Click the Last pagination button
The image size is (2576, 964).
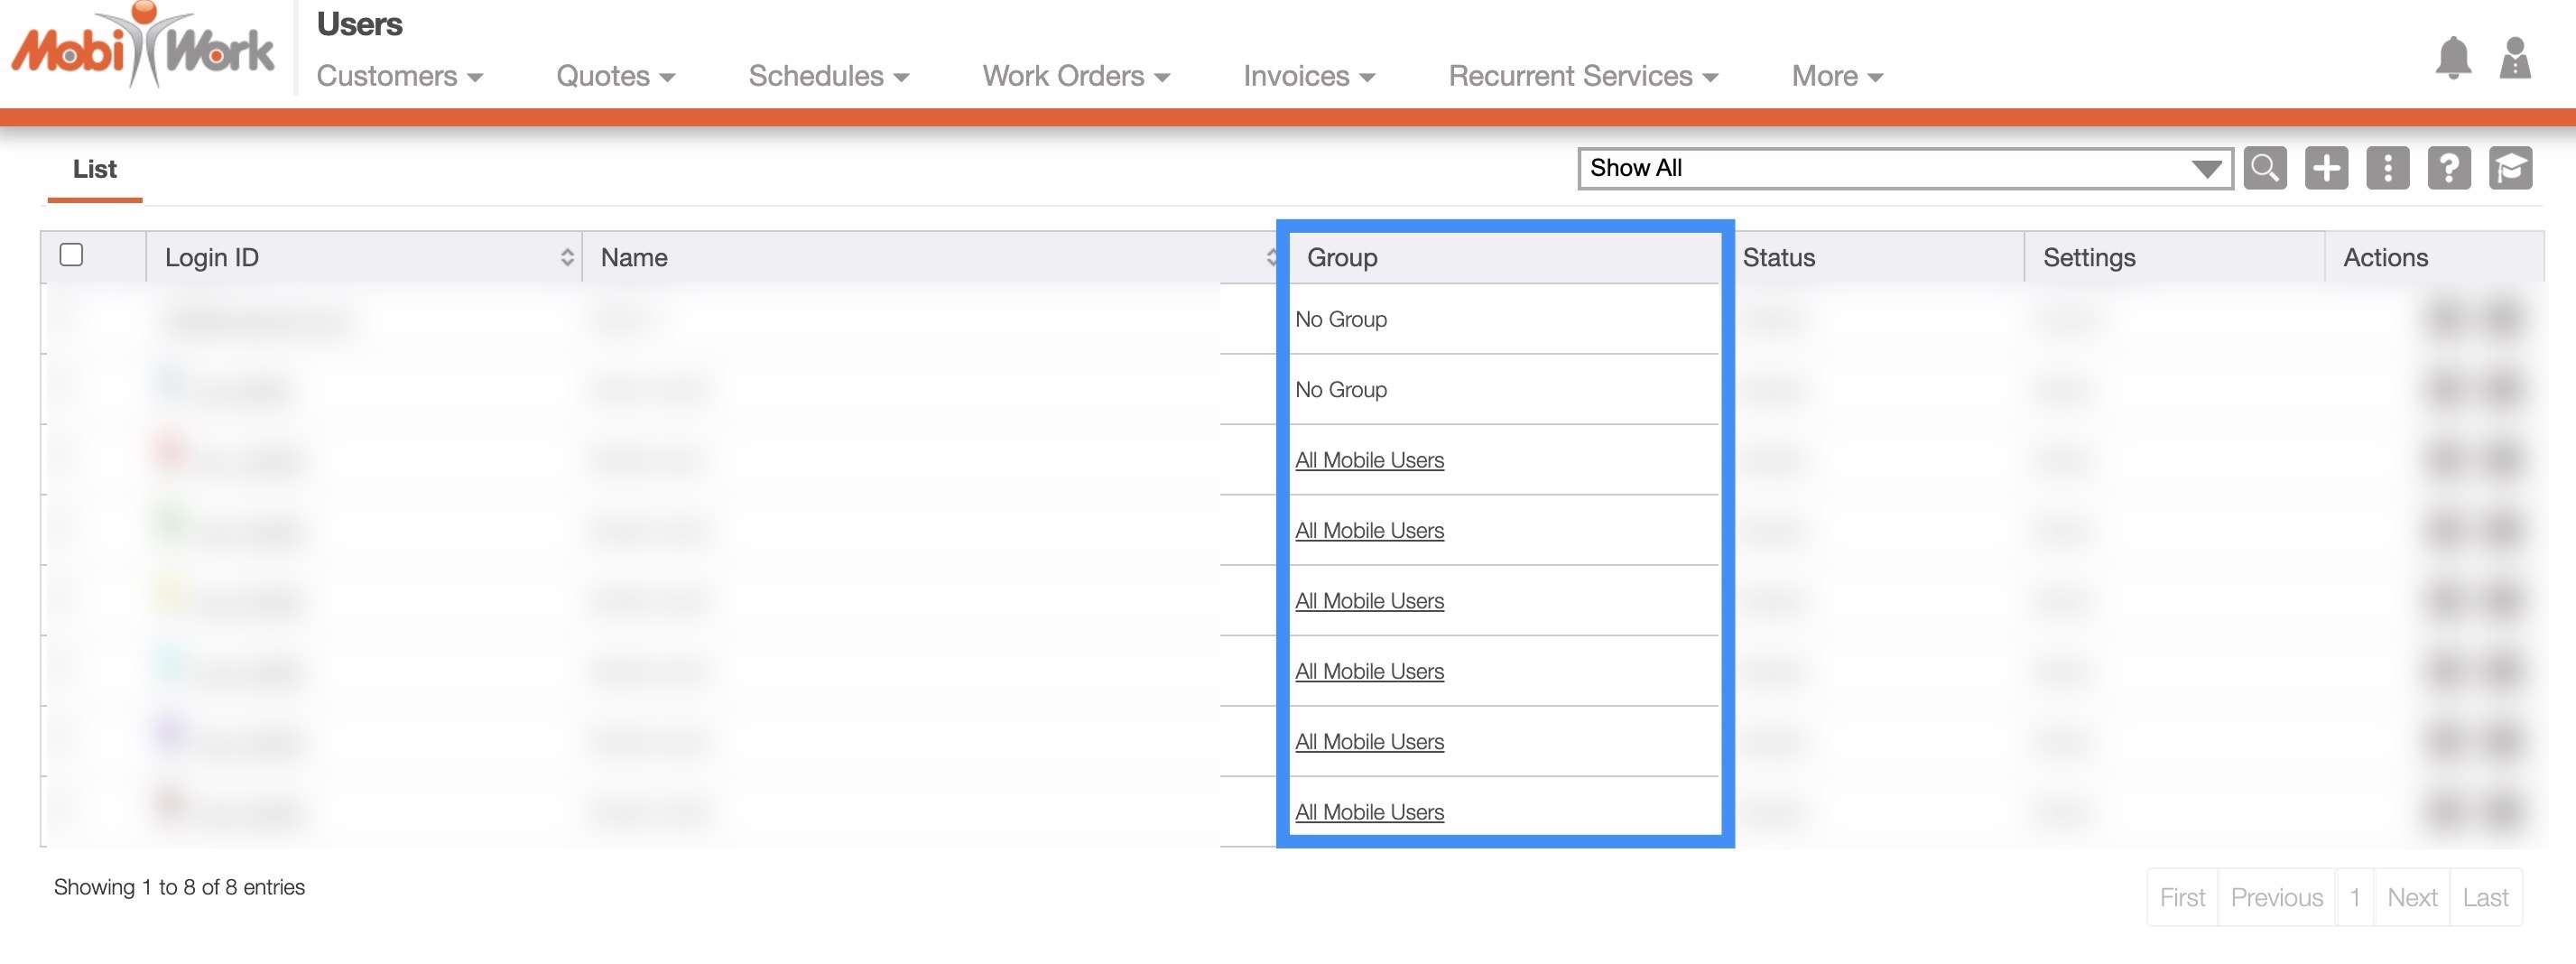click(x=2485, y=898)
